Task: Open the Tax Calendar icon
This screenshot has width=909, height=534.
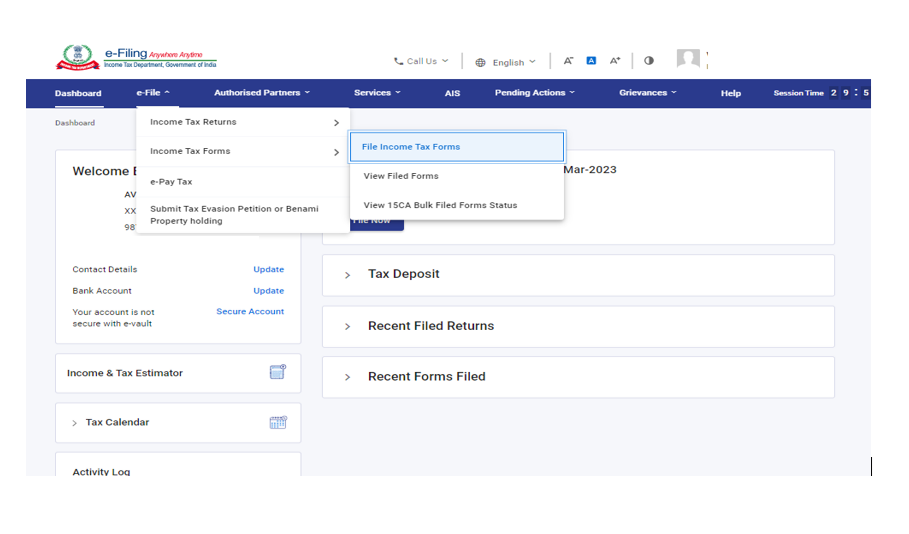Action: tap(278, 422)
